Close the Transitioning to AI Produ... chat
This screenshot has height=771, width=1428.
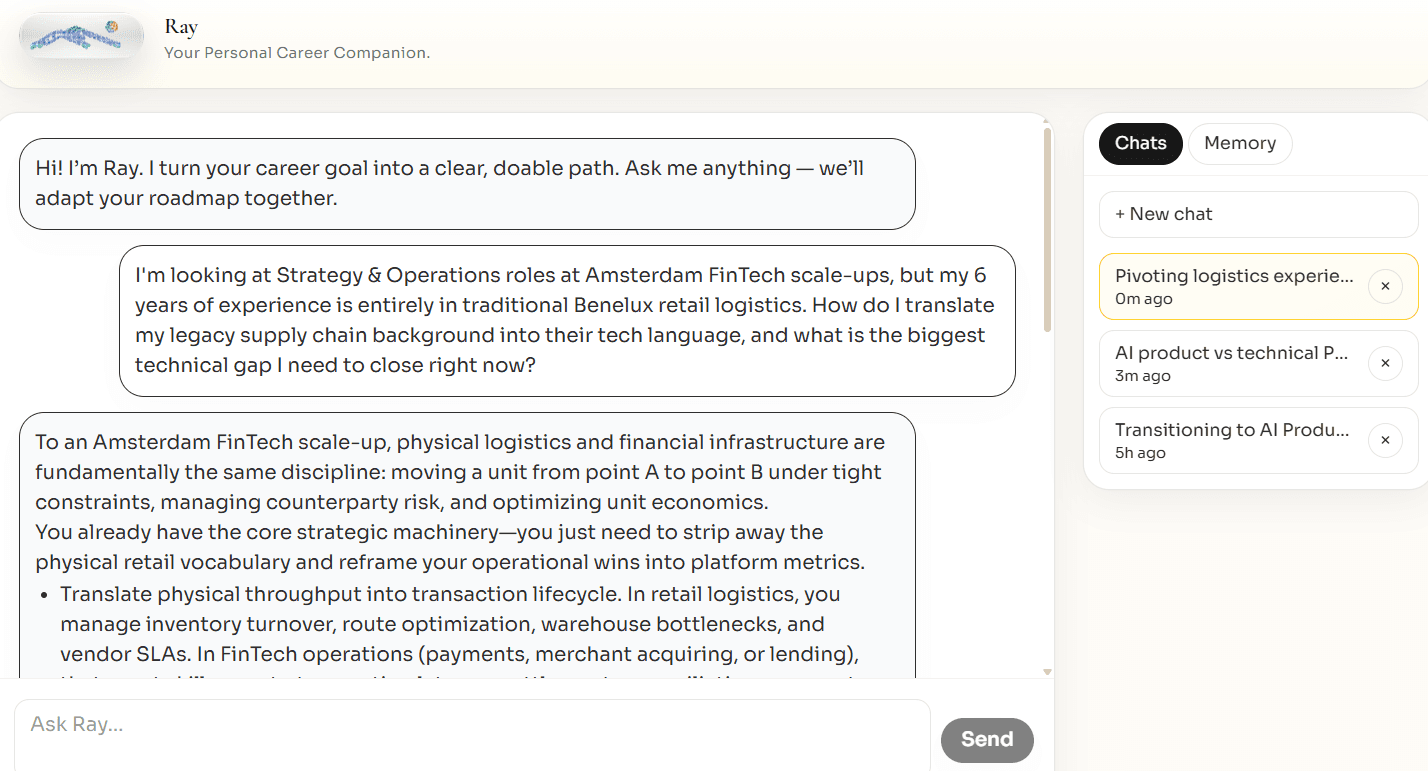pos(1385,440)
